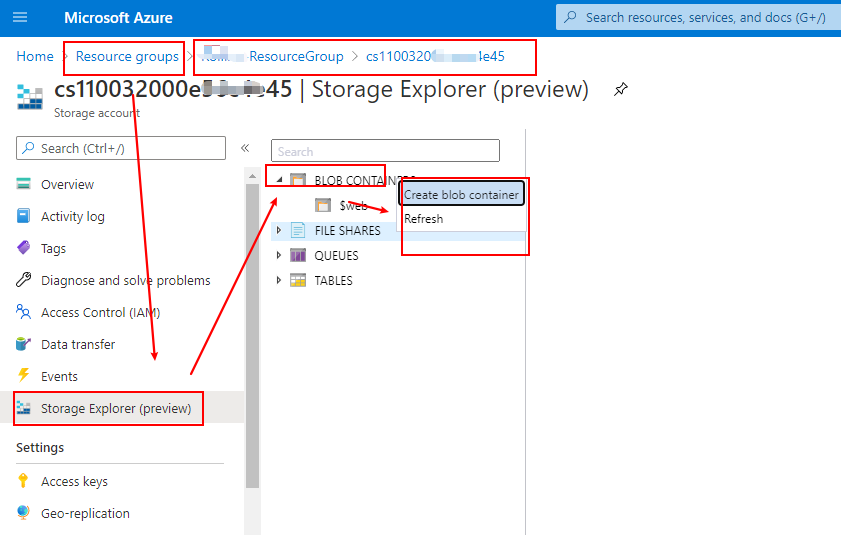Click the lightning Events icon

pyautogui.click(x=24, y=375)
